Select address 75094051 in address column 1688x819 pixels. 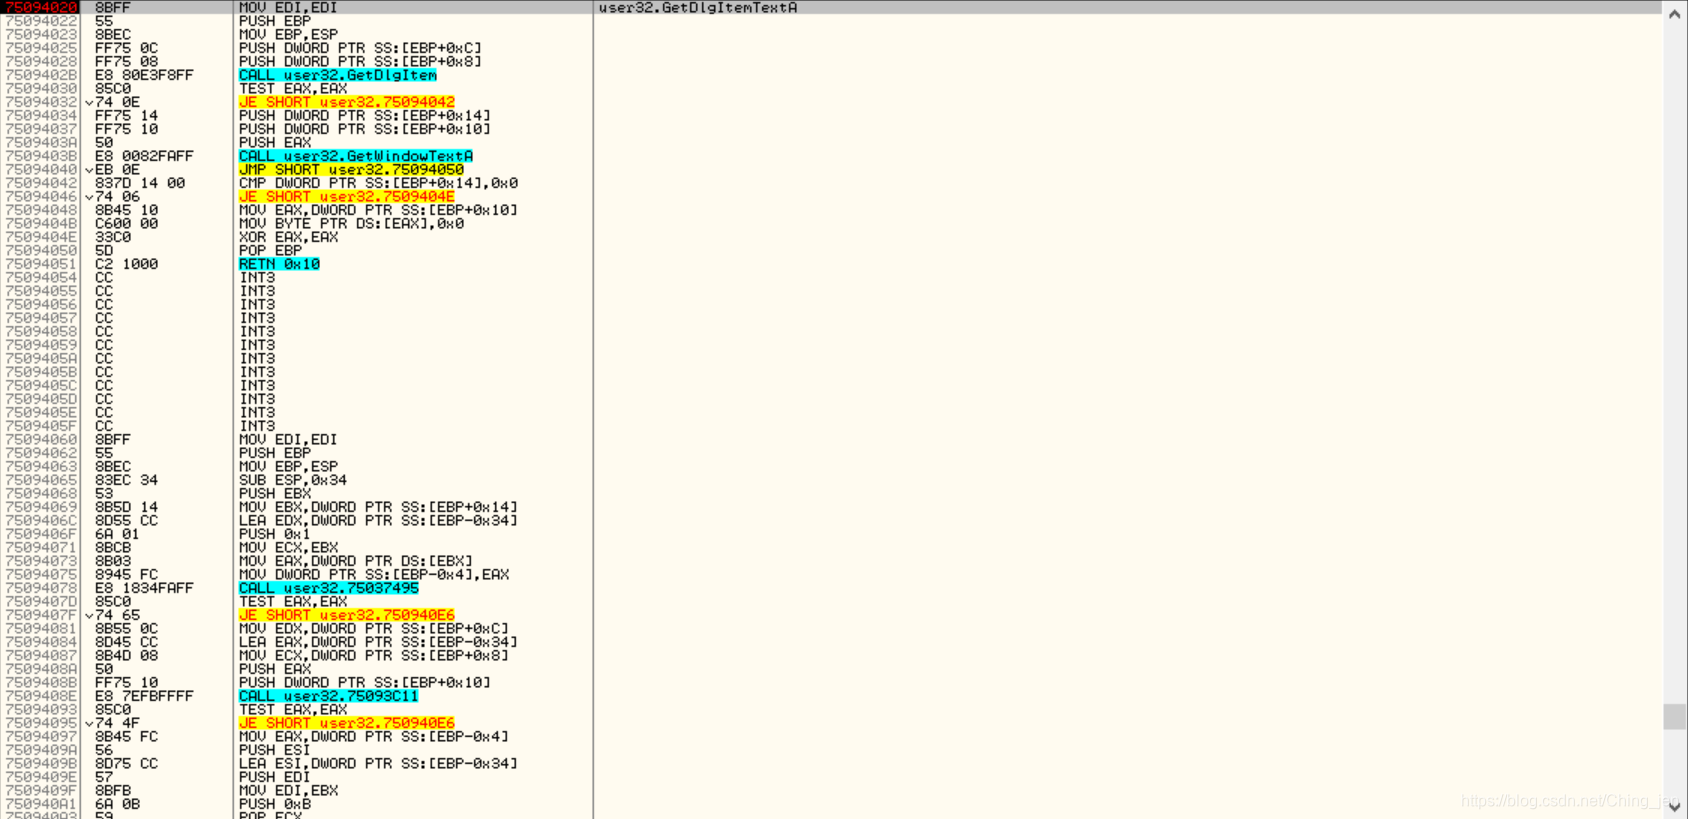tap(41, 264)
